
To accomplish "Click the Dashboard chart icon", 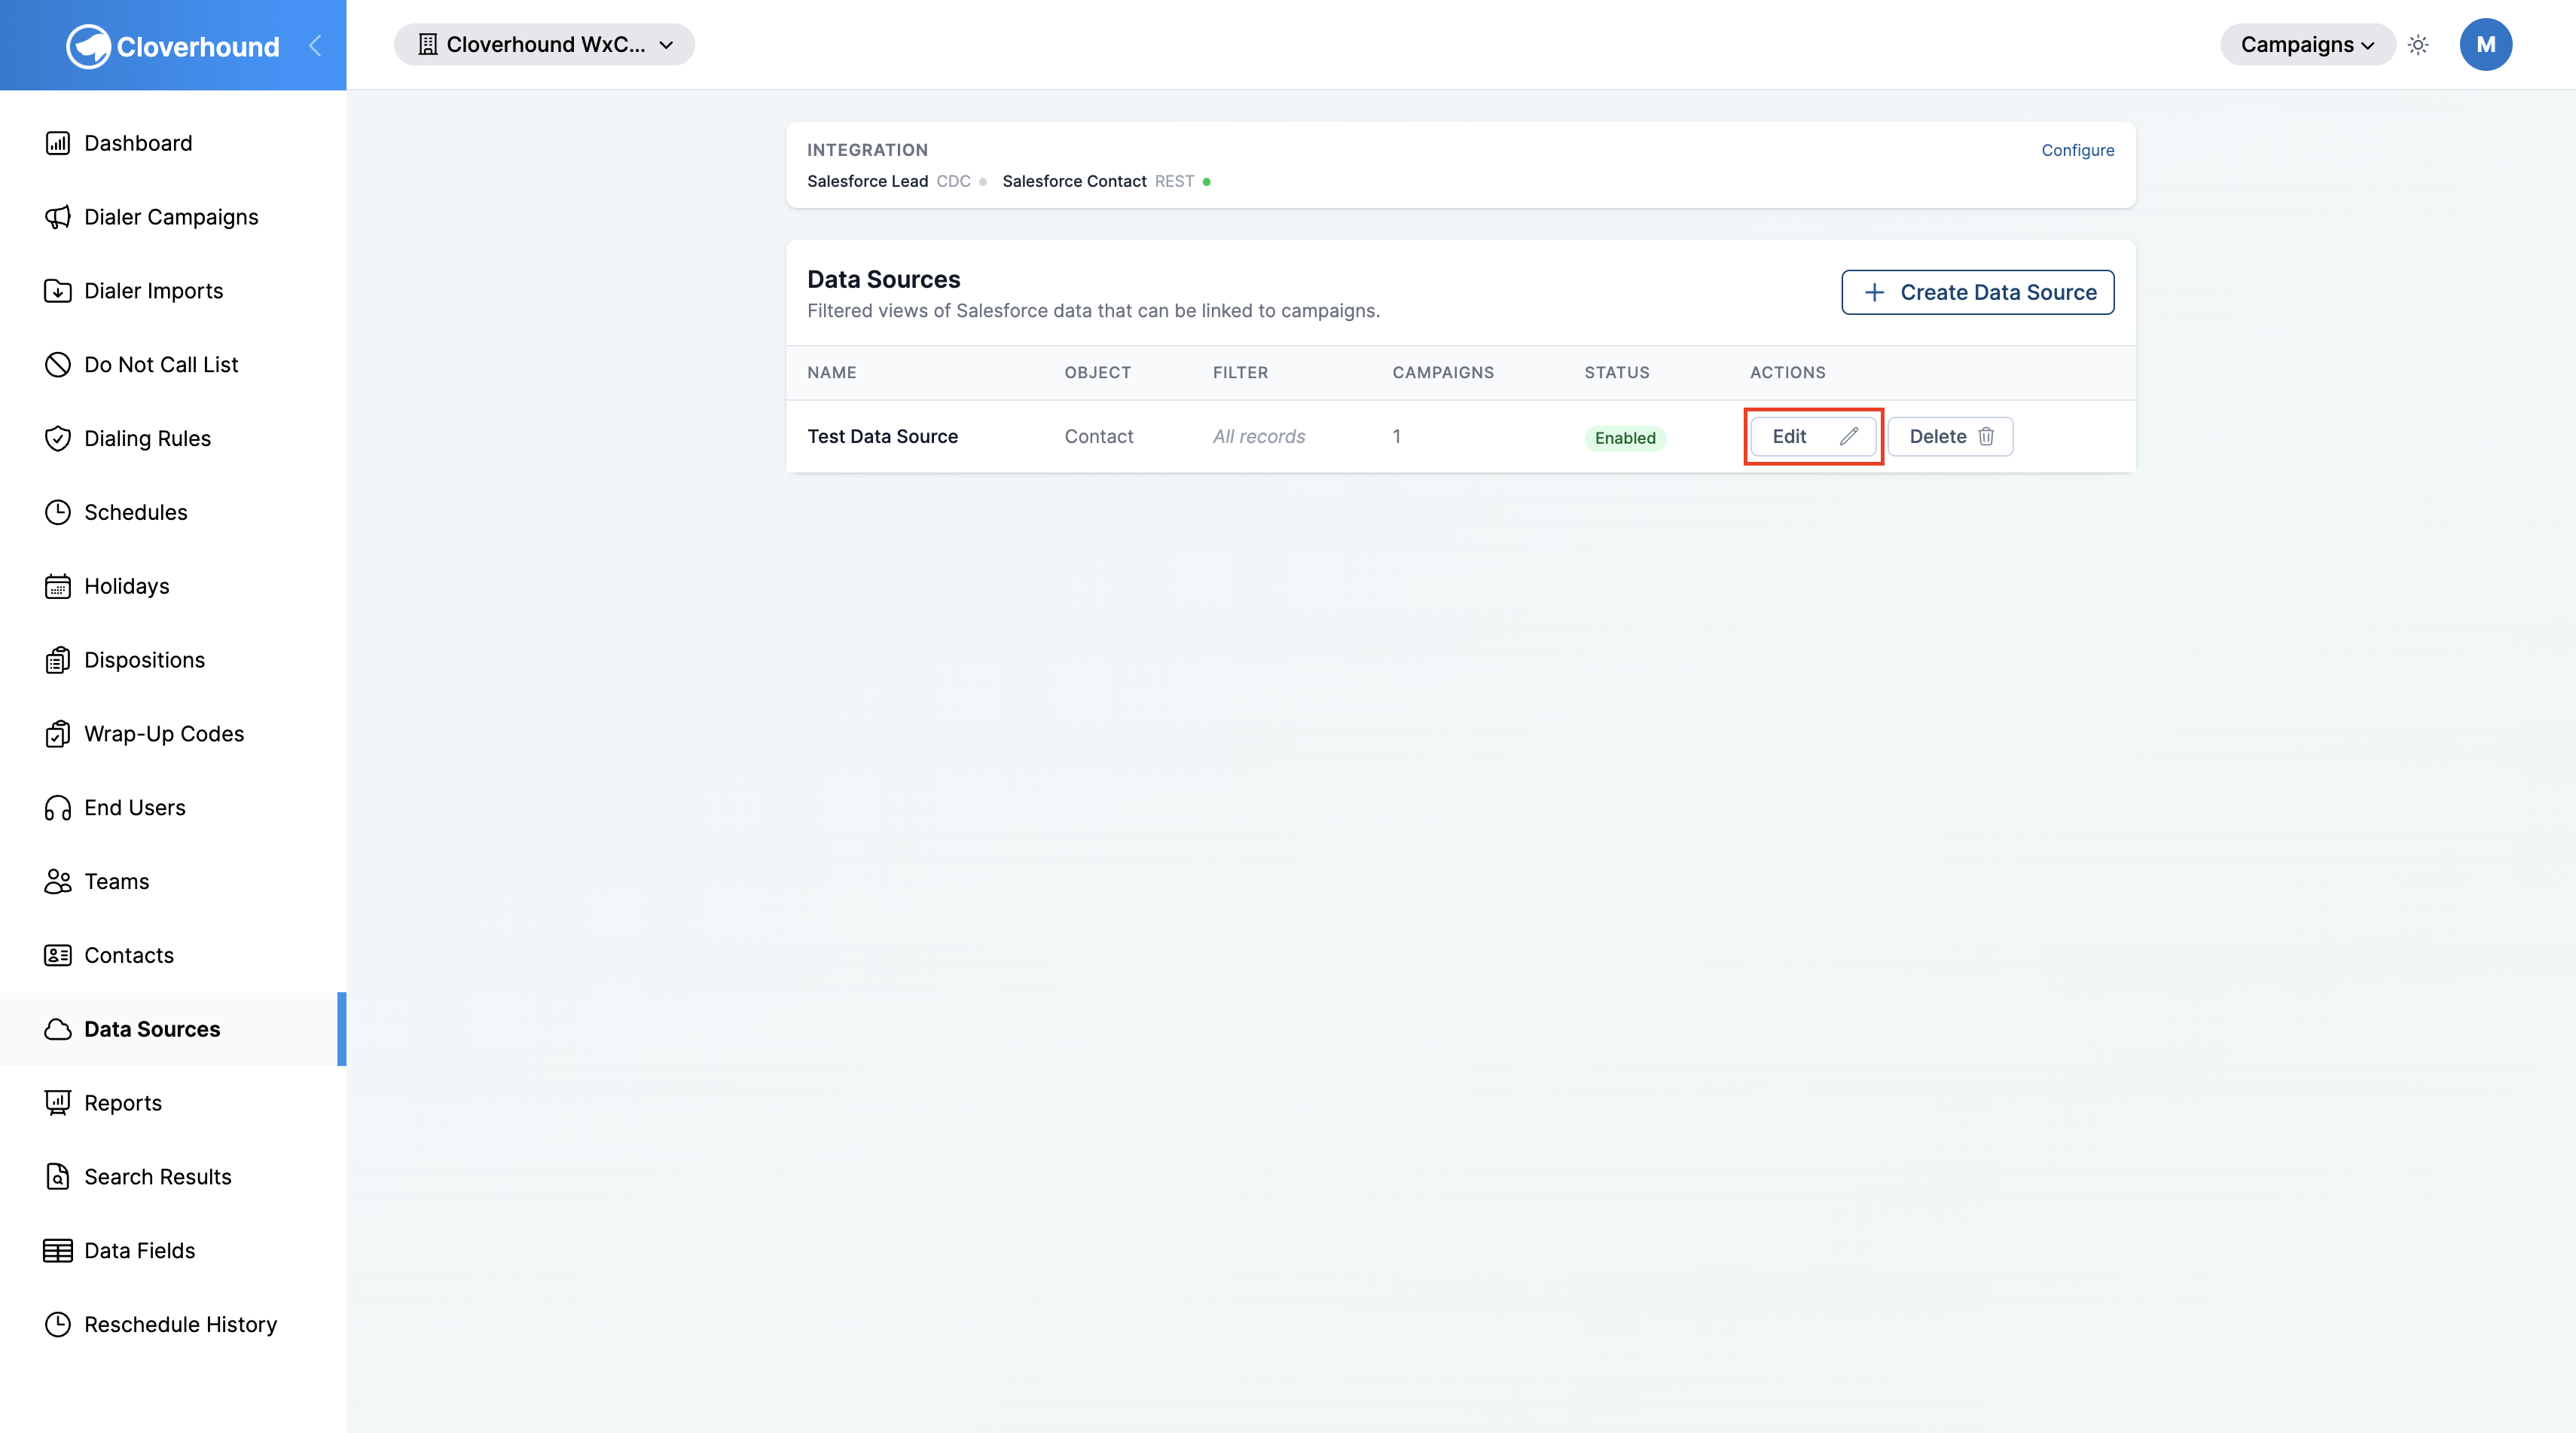I will [x=58, y=143].
